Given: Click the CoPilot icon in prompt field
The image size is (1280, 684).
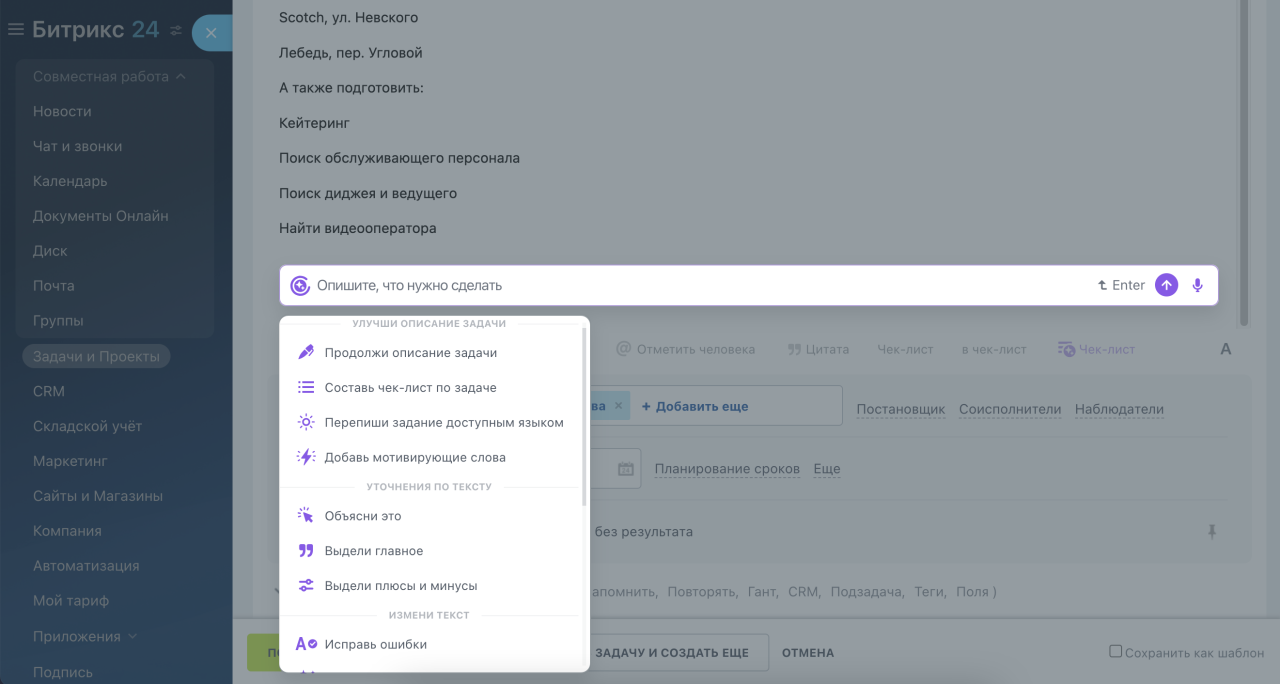Looking at the screenshot, I should tap(300, 285).
